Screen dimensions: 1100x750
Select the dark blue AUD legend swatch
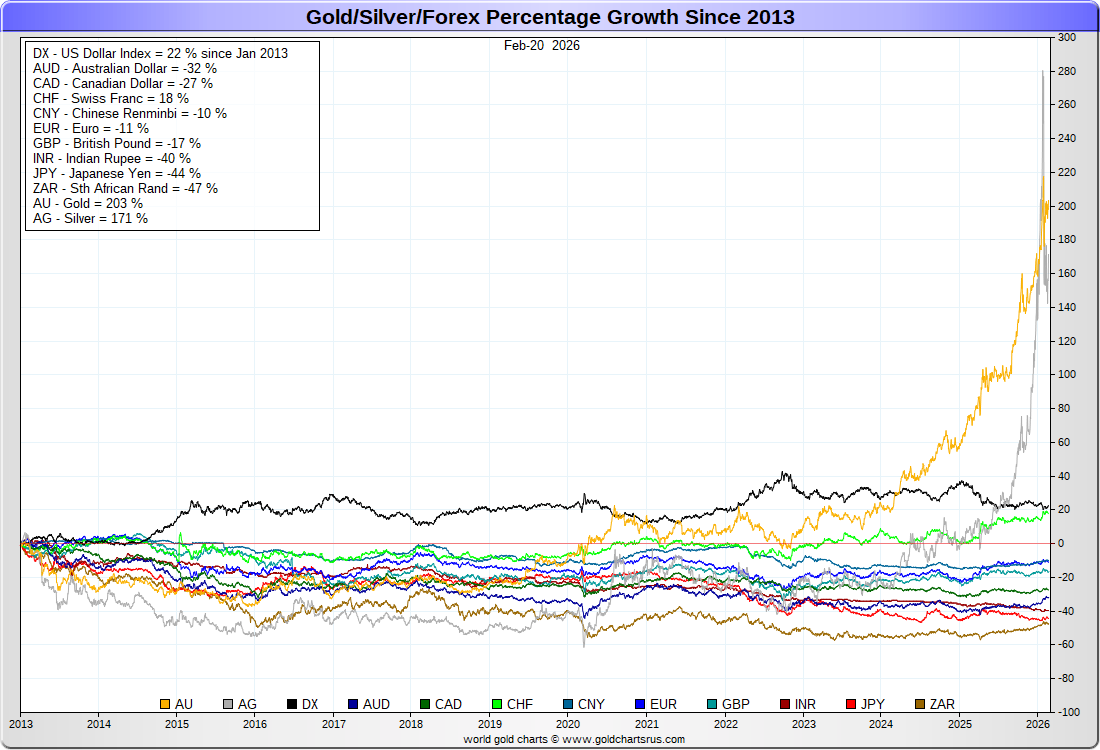pos(353,704)
